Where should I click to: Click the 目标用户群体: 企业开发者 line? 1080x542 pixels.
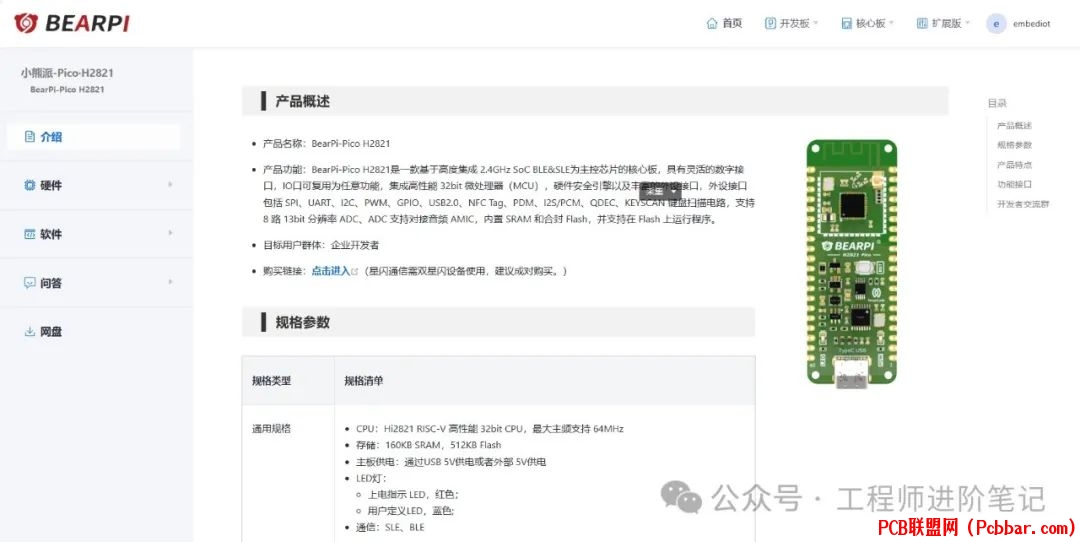pos(321,245)
